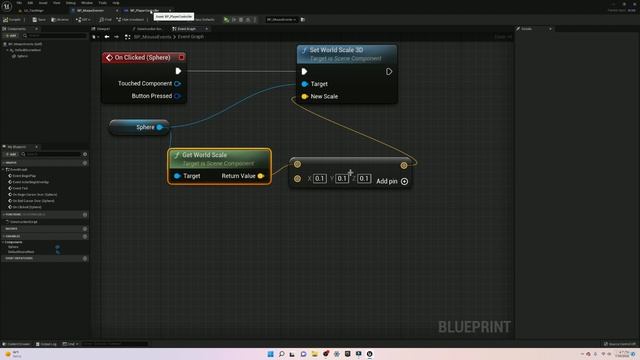Collapse the EventGraph tree item
This screenshot has width=640, height=360.
[4, 169]
